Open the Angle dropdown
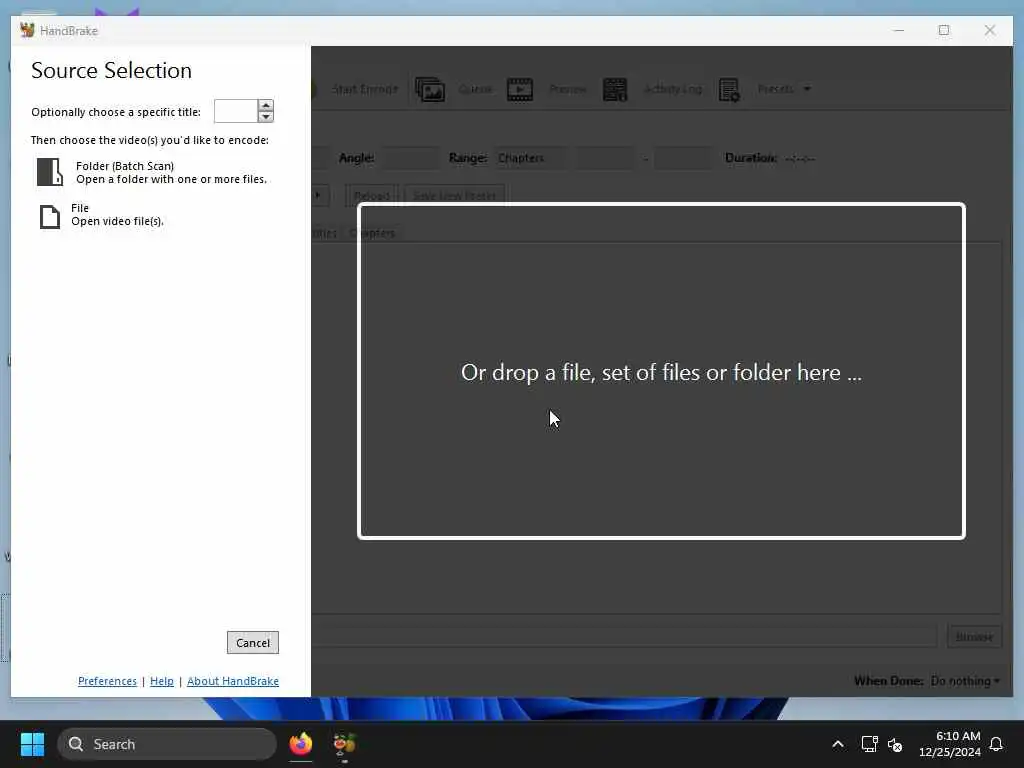This screenshot has height=768, width=1024. point(409,158)
